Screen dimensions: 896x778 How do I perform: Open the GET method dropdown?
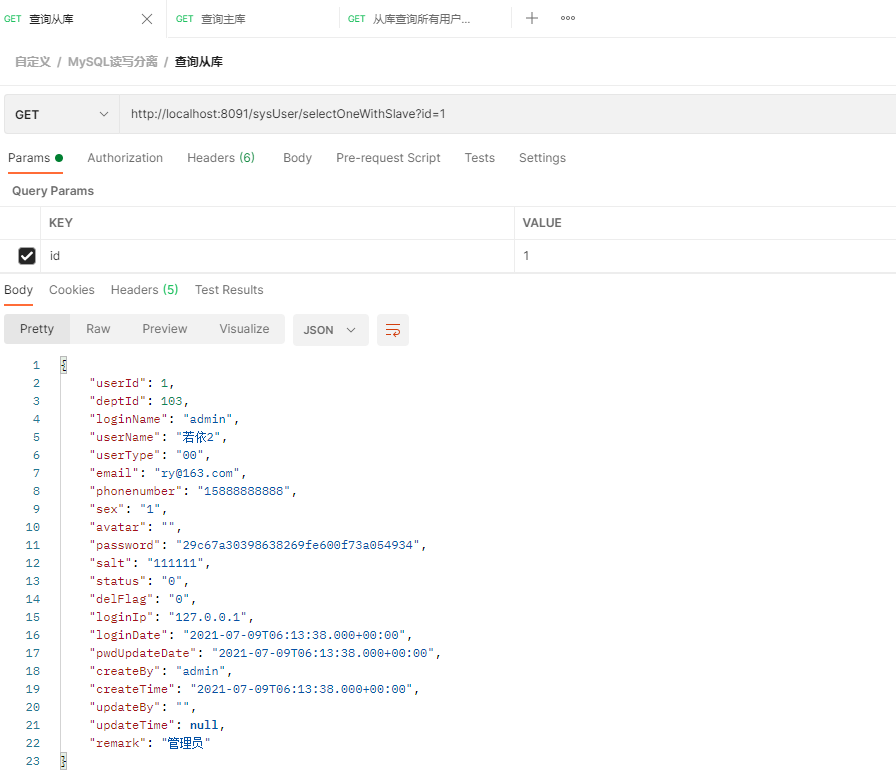tap(62, 114)
